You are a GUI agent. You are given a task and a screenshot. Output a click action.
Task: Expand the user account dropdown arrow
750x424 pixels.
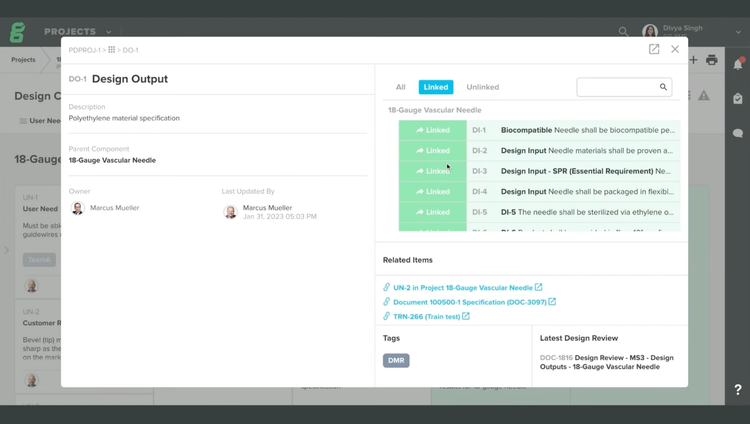(738, 32)
